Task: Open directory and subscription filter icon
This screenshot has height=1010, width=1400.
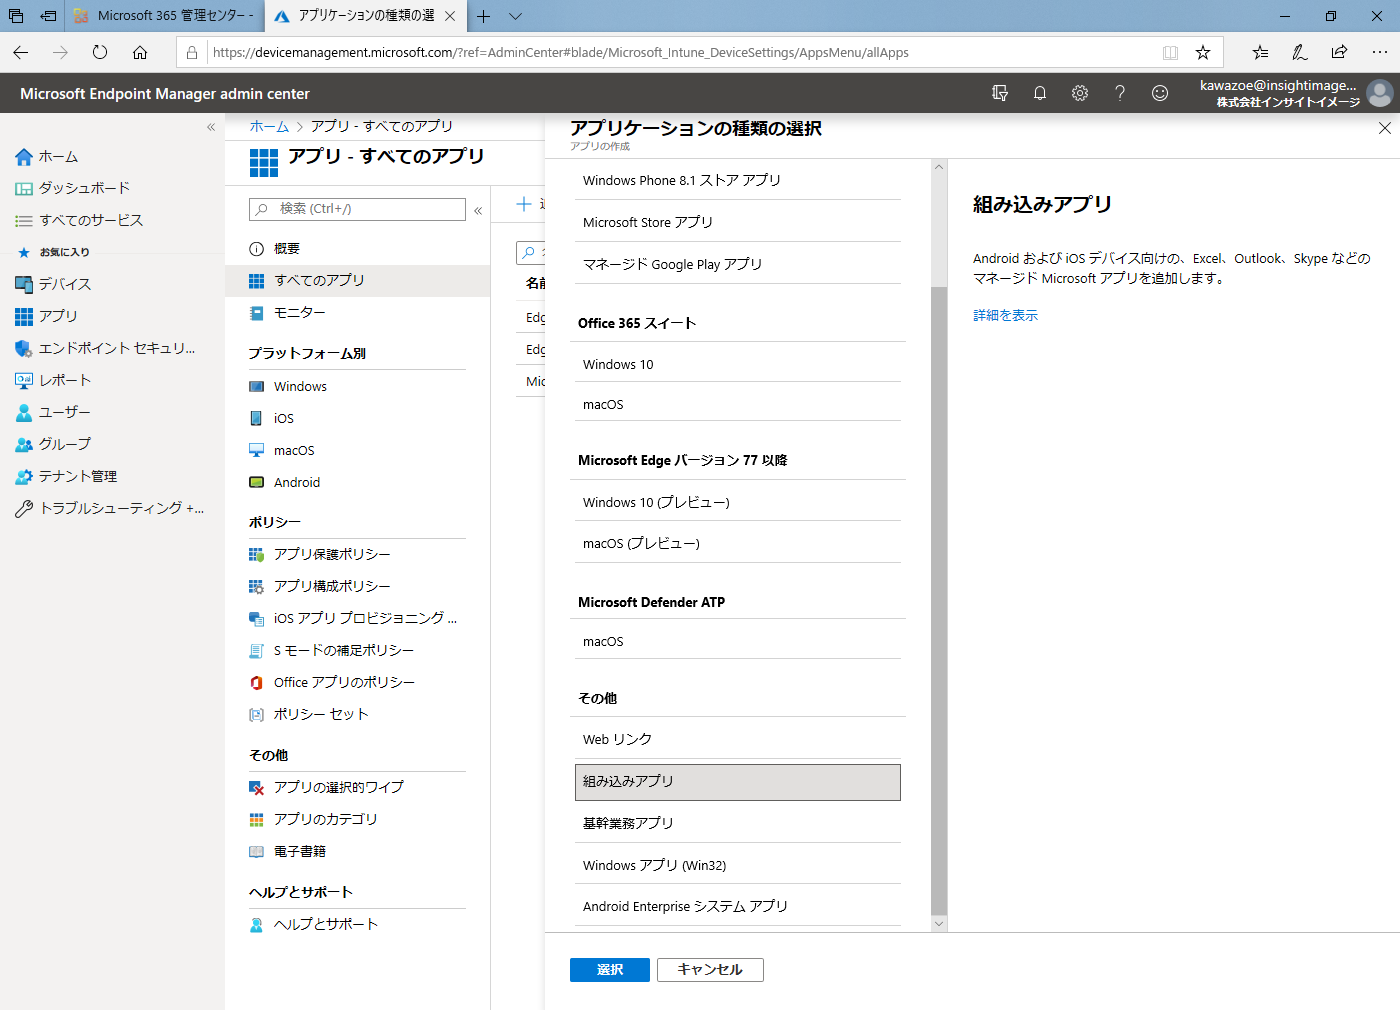Action: point(1000,93)
